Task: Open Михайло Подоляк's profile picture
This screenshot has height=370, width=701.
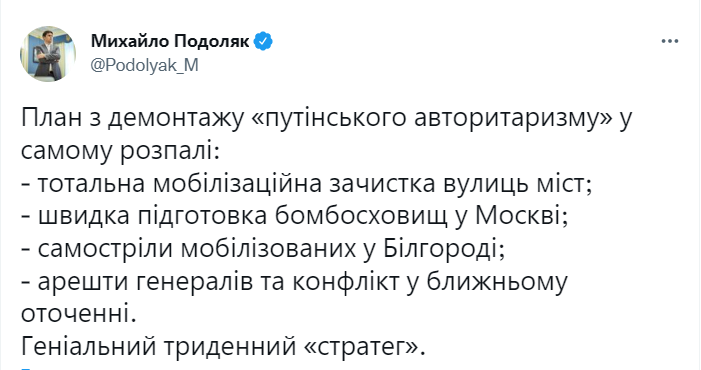Action: tap(48, 54)
